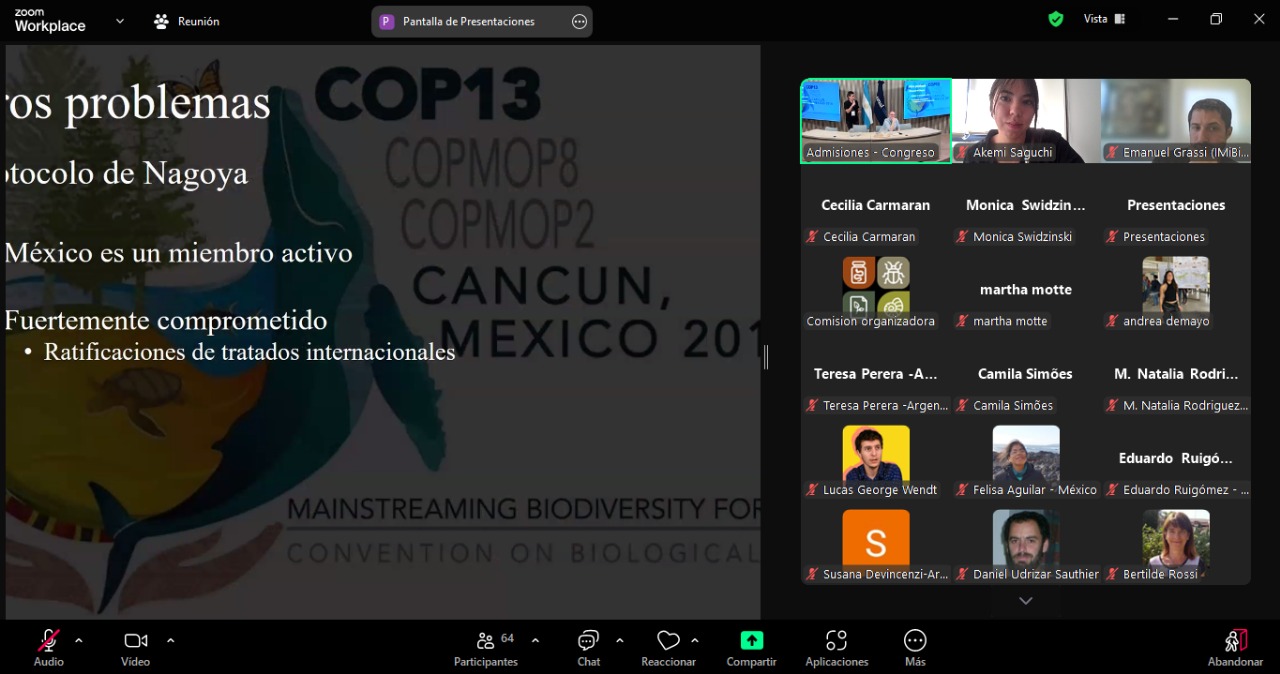Change layout with the Vista button

[1104, 19]
